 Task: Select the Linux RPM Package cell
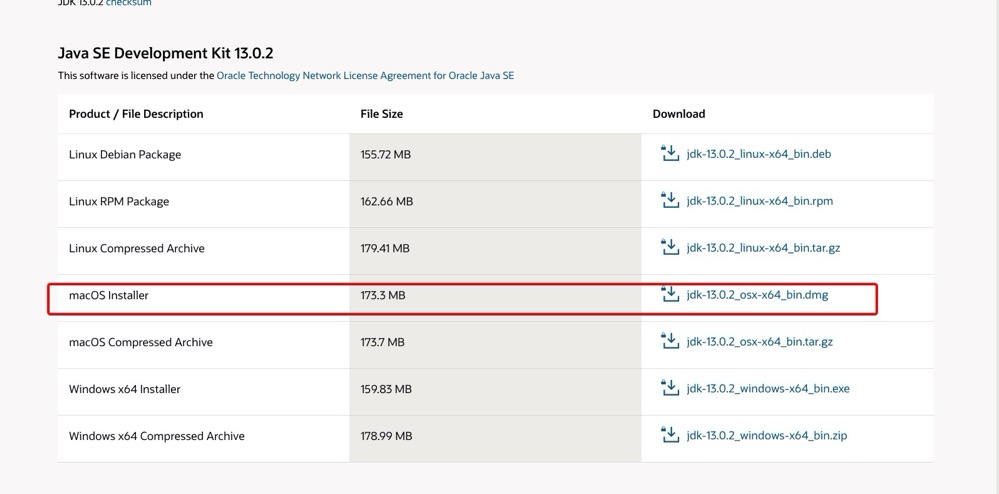(x=119, y=201)
